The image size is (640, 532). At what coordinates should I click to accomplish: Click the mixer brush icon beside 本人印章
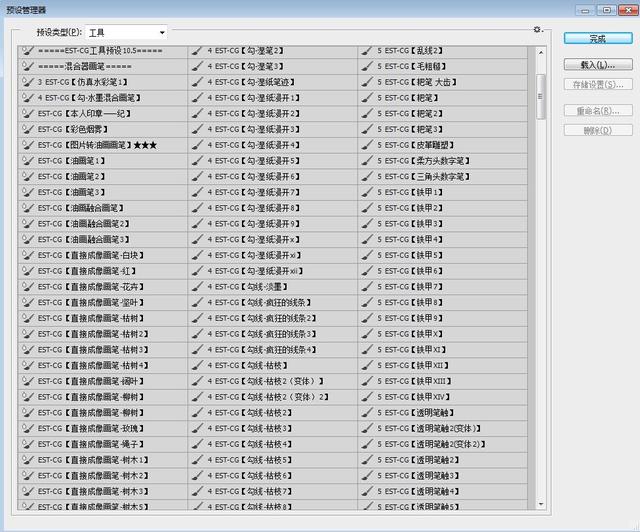point(28,114)
